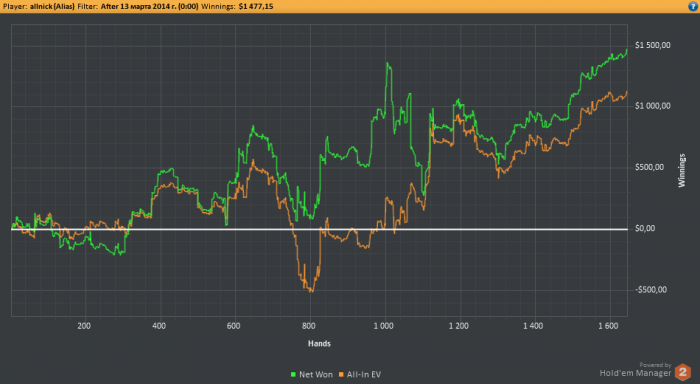
Task: Click the 800 hands axis tick label
Action: coord(308,326)
